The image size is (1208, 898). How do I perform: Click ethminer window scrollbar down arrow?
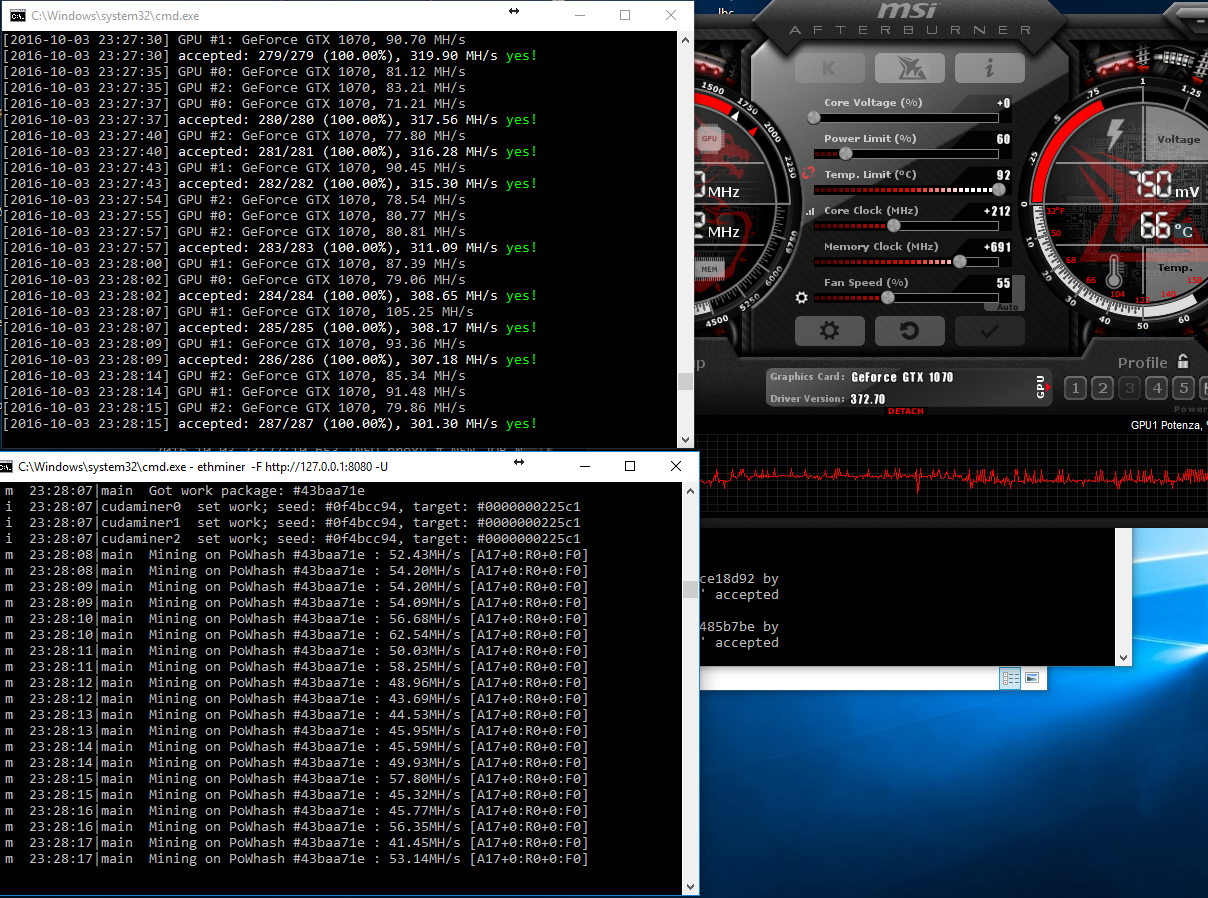pos(690,885)
